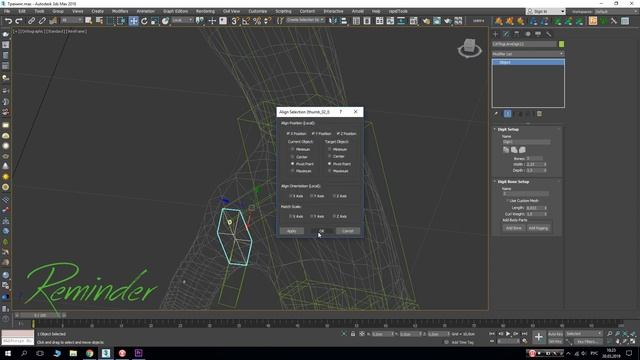Open the Customize menu
The image size is (640, 360).
pyautogui.click(x=258, y=11)
